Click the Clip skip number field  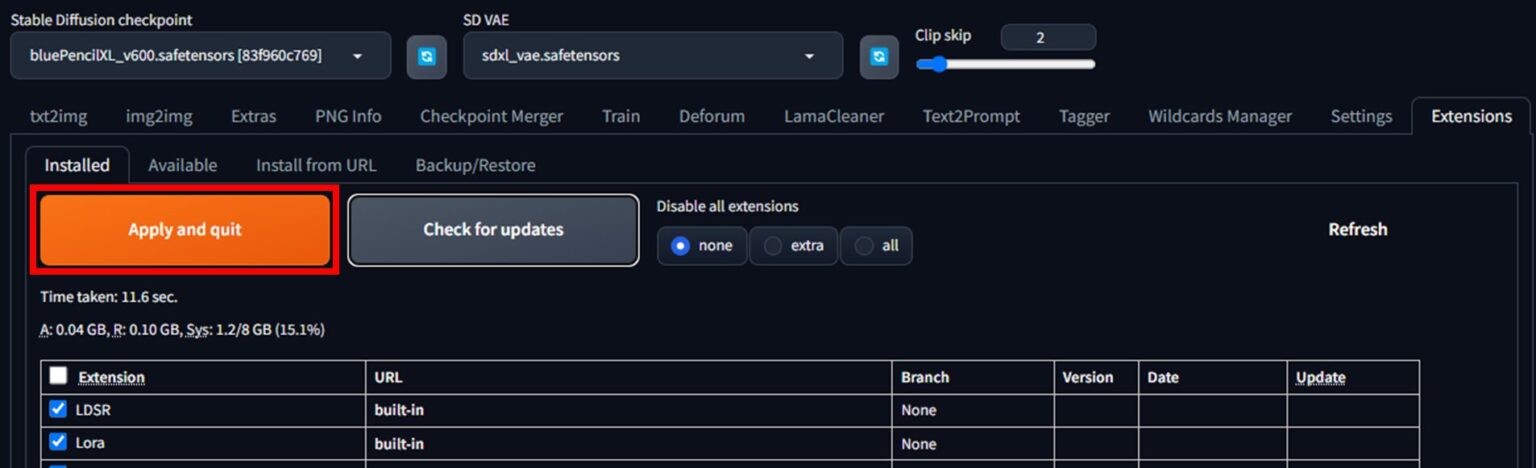click(x=1047, y=38)
